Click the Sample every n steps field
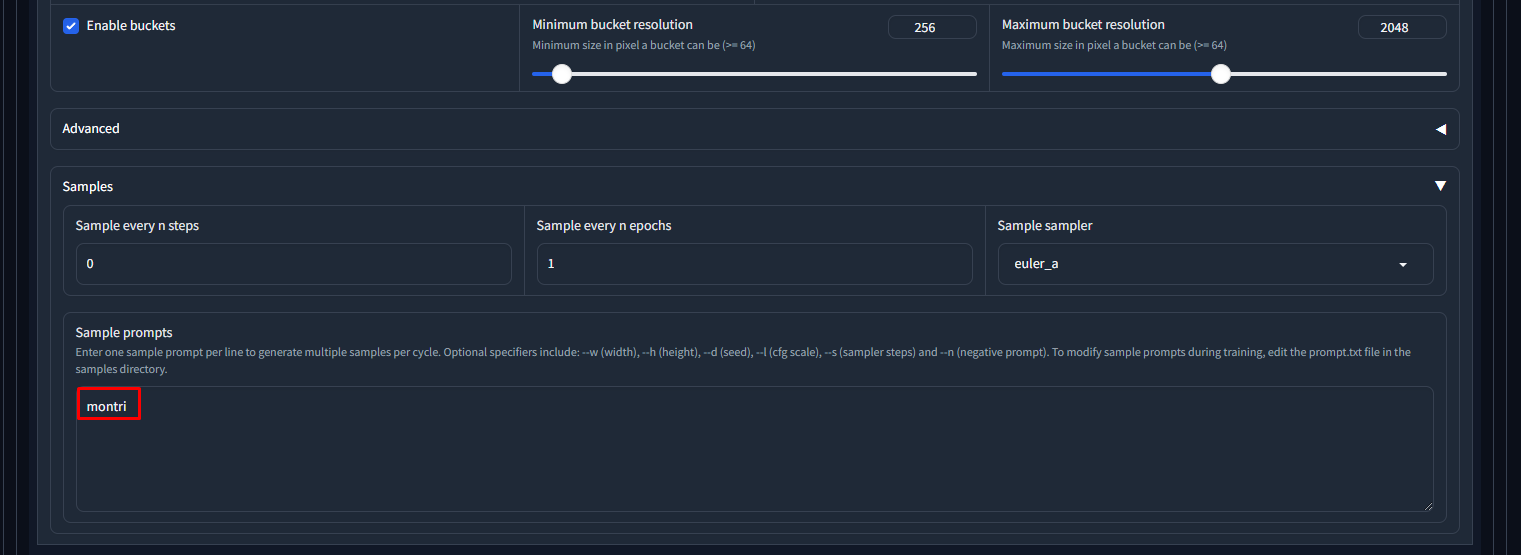Viewport: 1521px width, 555px height. tap(293, 264)
